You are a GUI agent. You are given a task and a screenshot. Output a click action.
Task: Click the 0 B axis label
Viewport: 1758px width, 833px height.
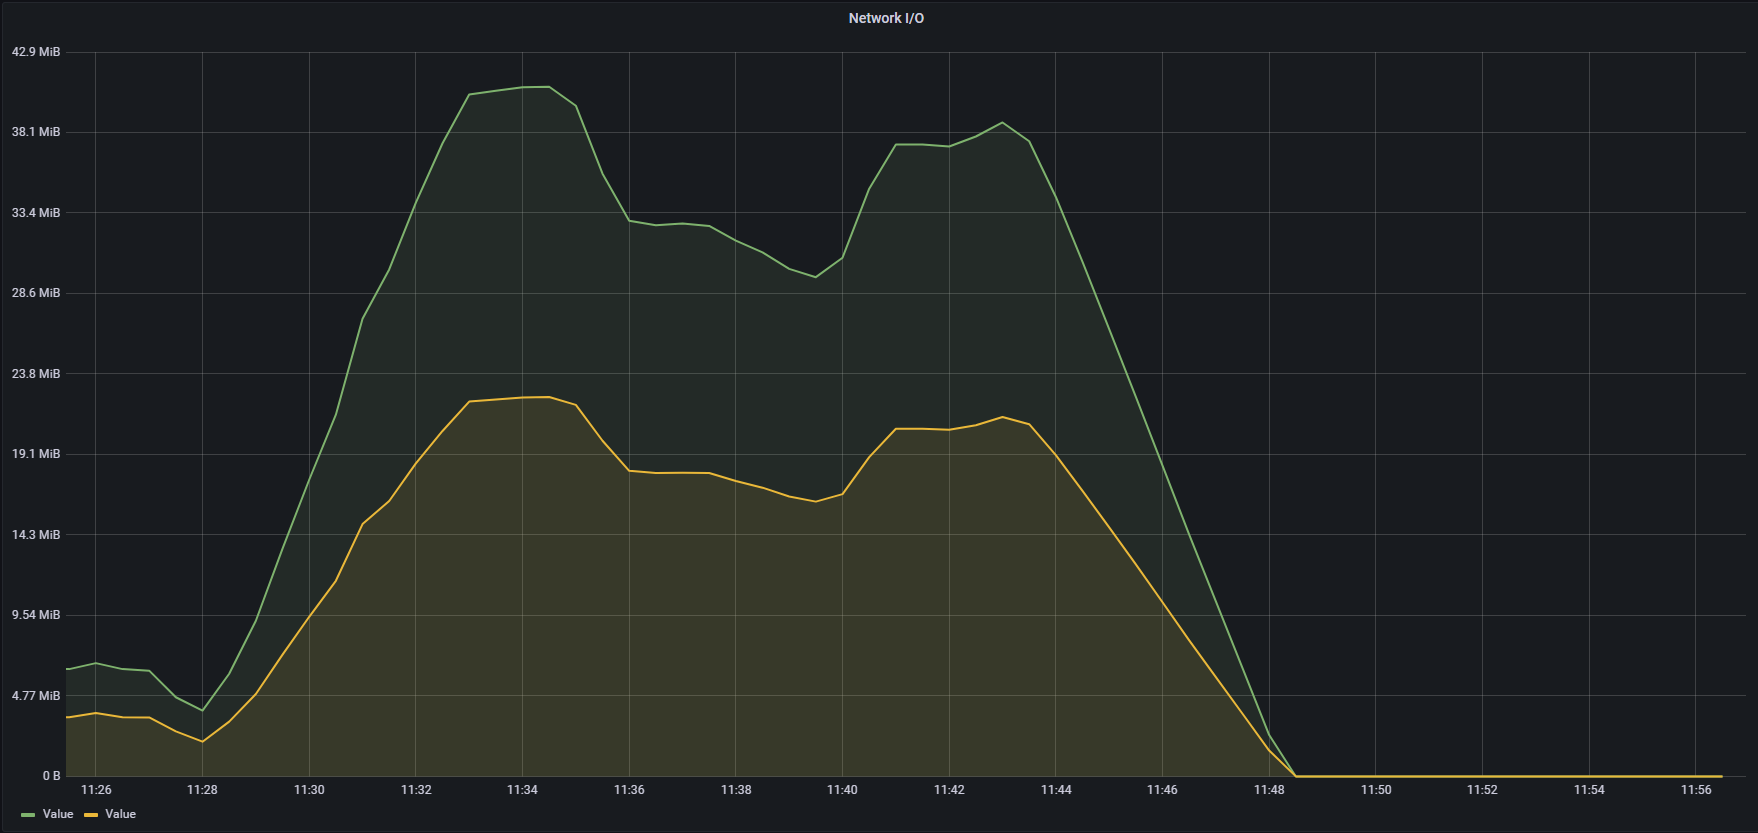(51, 776)
